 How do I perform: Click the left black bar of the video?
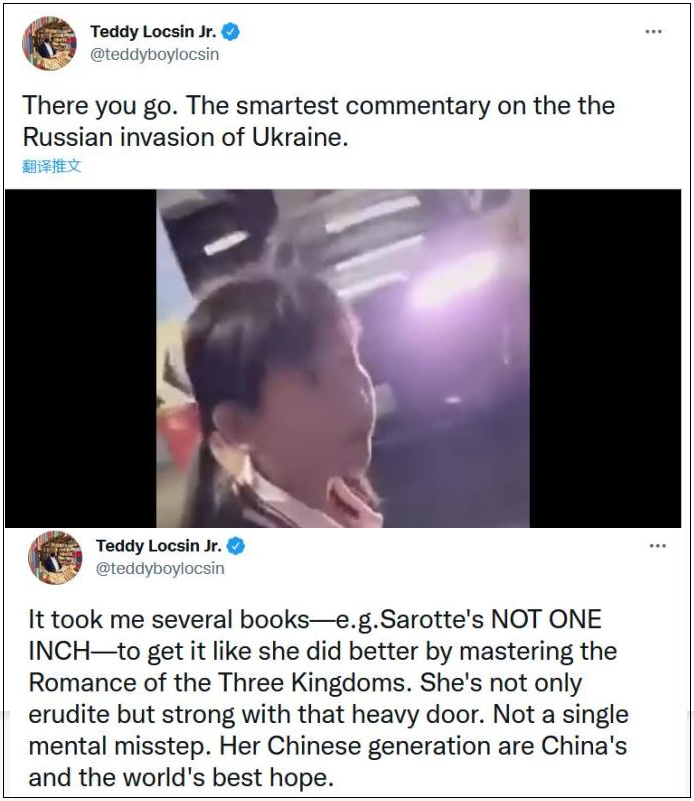(x=81, y=358)
